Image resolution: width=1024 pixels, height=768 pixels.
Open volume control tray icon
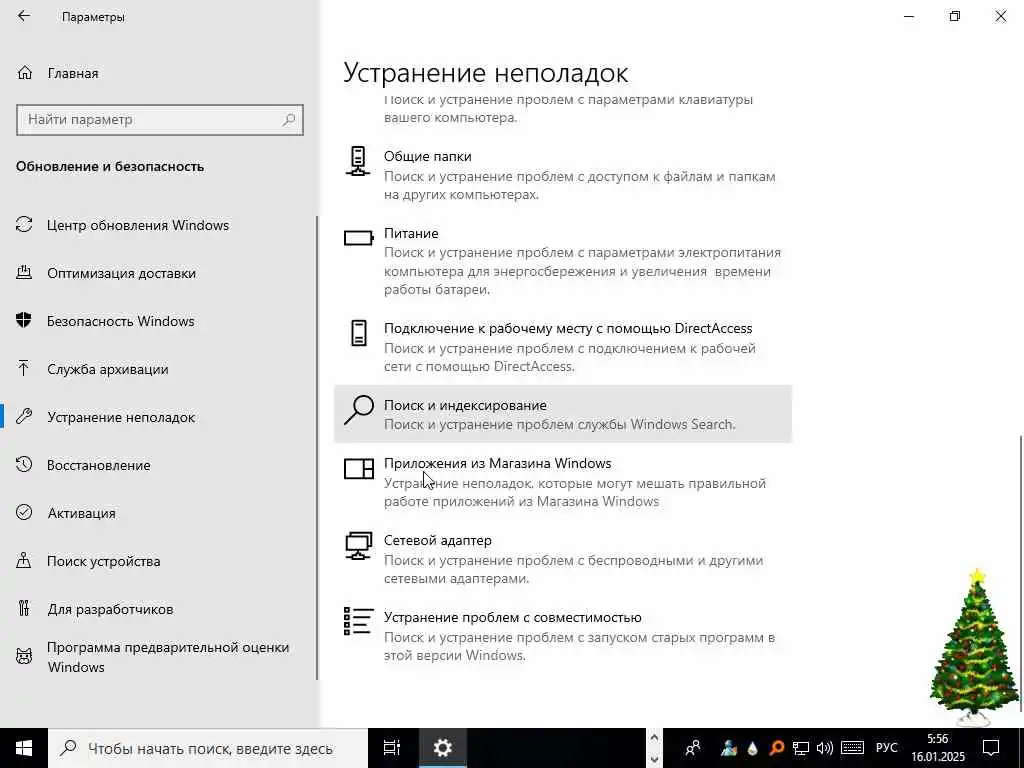(x=824, y=748)
